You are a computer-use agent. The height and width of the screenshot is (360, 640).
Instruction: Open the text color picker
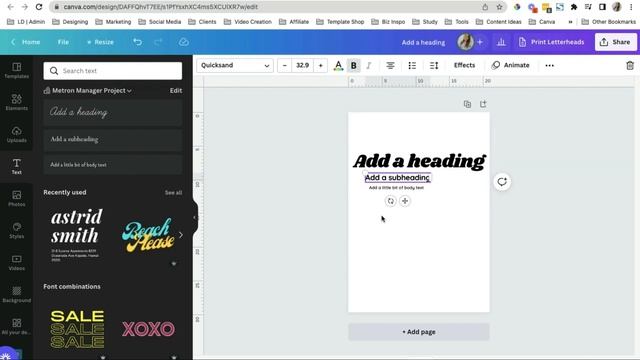pyautogui.click(x=338, y=65)
